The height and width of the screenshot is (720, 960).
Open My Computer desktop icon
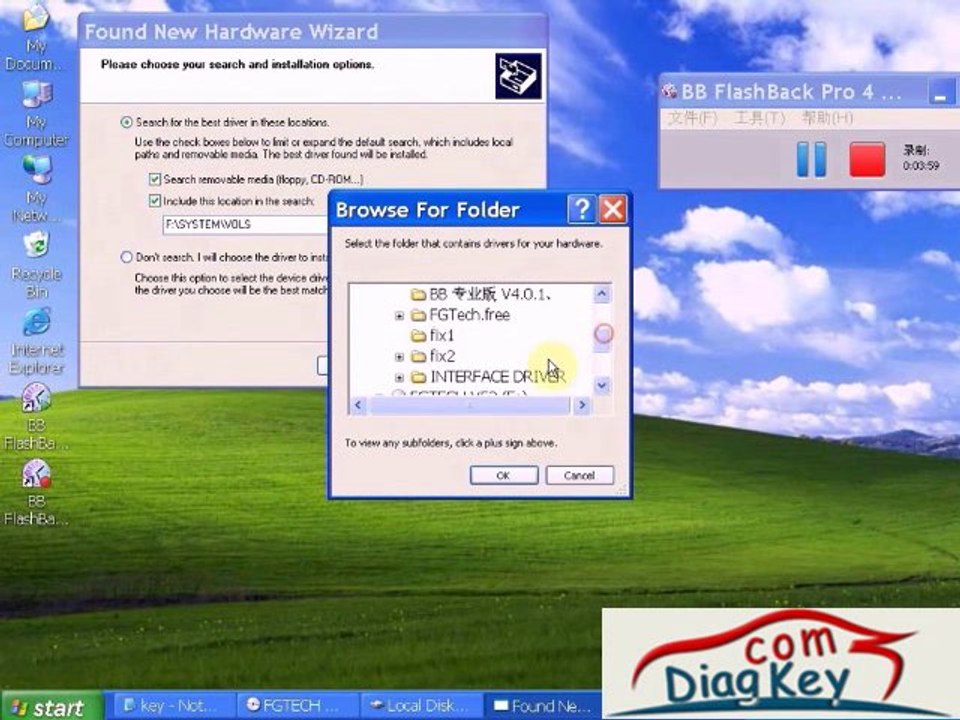[36, 113]
